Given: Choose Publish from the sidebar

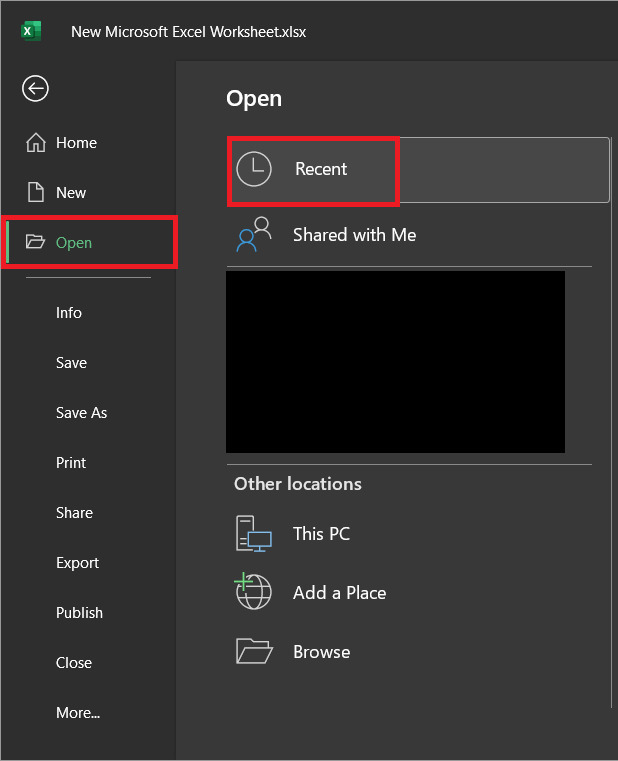Looking at the screenshot, I should pos(79,613).
